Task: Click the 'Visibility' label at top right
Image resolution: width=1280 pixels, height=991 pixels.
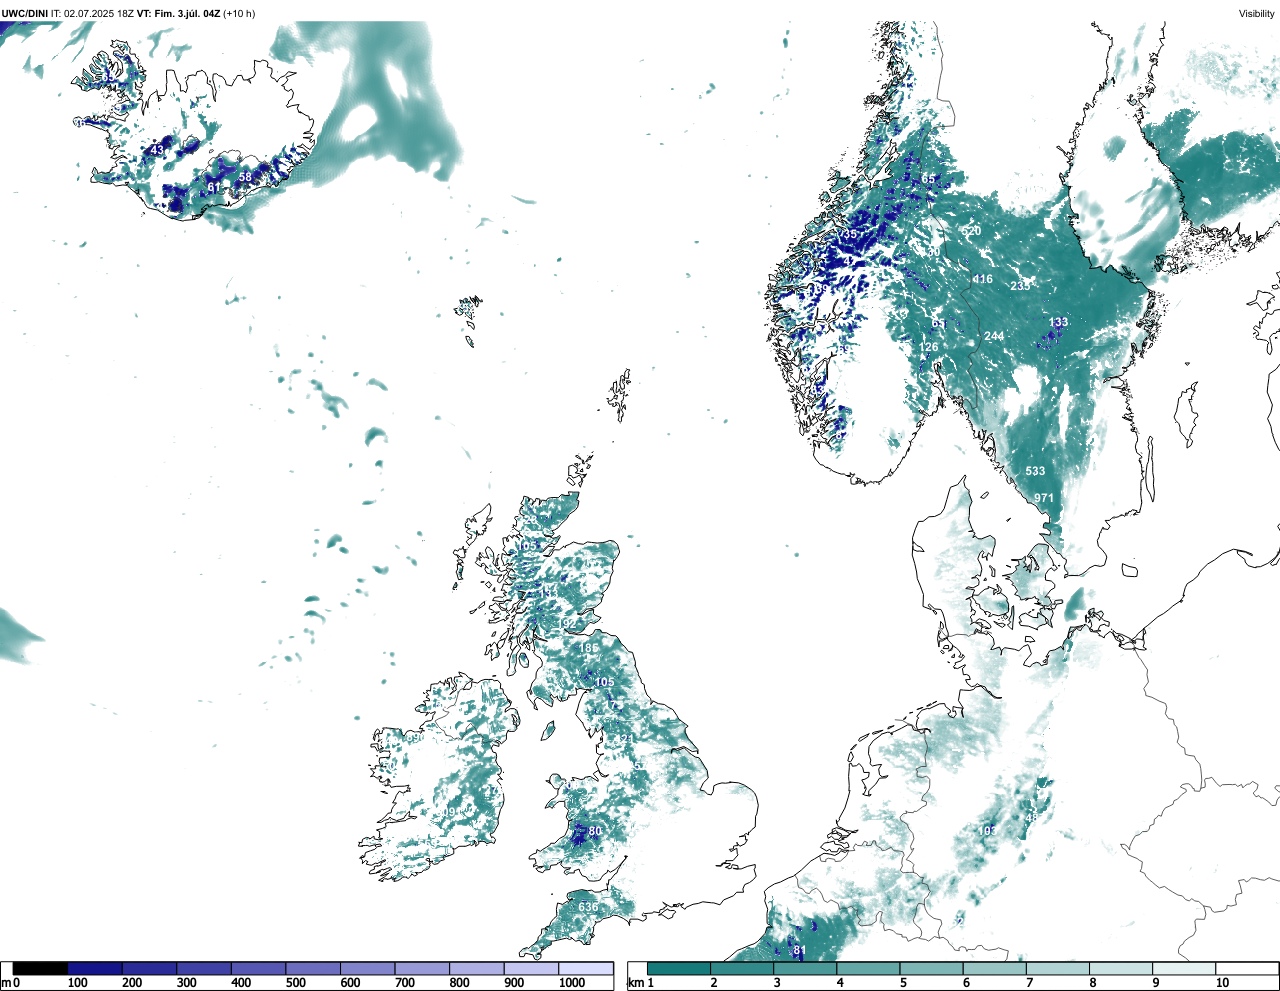Action: pos(1257,14)
